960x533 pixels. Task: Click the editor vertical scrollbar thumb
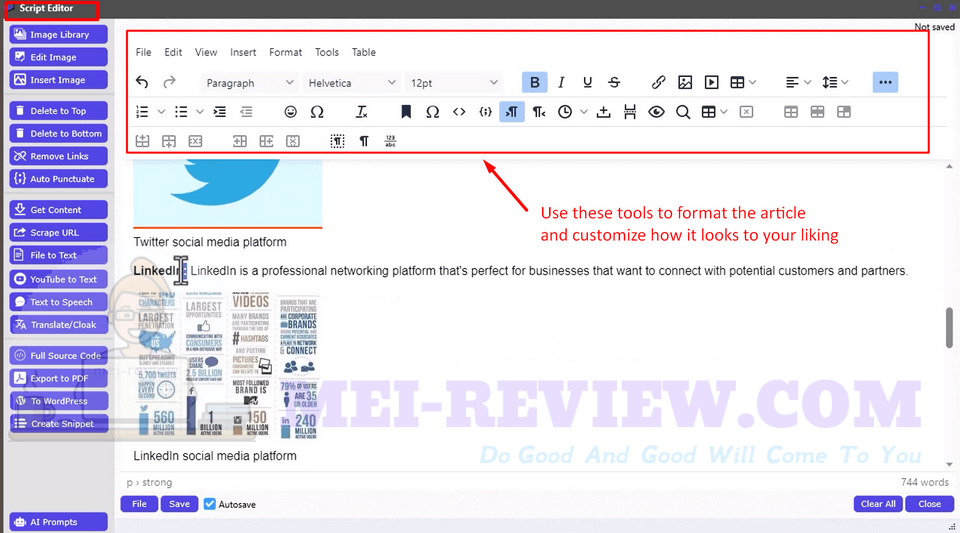point(949,327)
